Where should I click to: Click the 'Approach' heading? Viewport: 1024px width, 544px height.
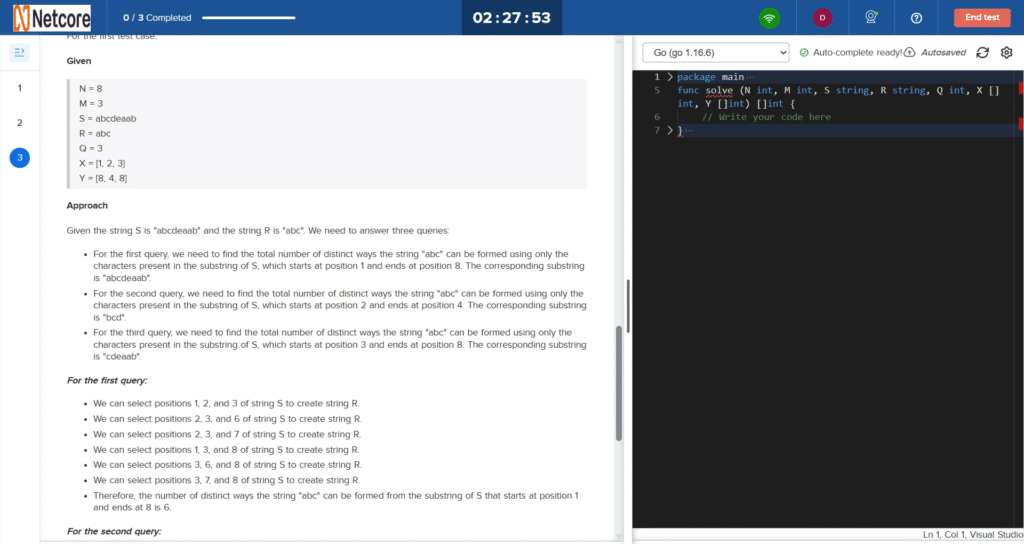click(87, 205)
